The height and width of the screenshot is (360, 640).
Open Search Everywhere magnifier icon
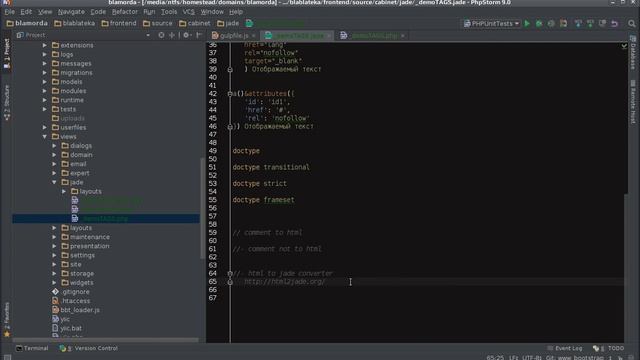[631, 24]
